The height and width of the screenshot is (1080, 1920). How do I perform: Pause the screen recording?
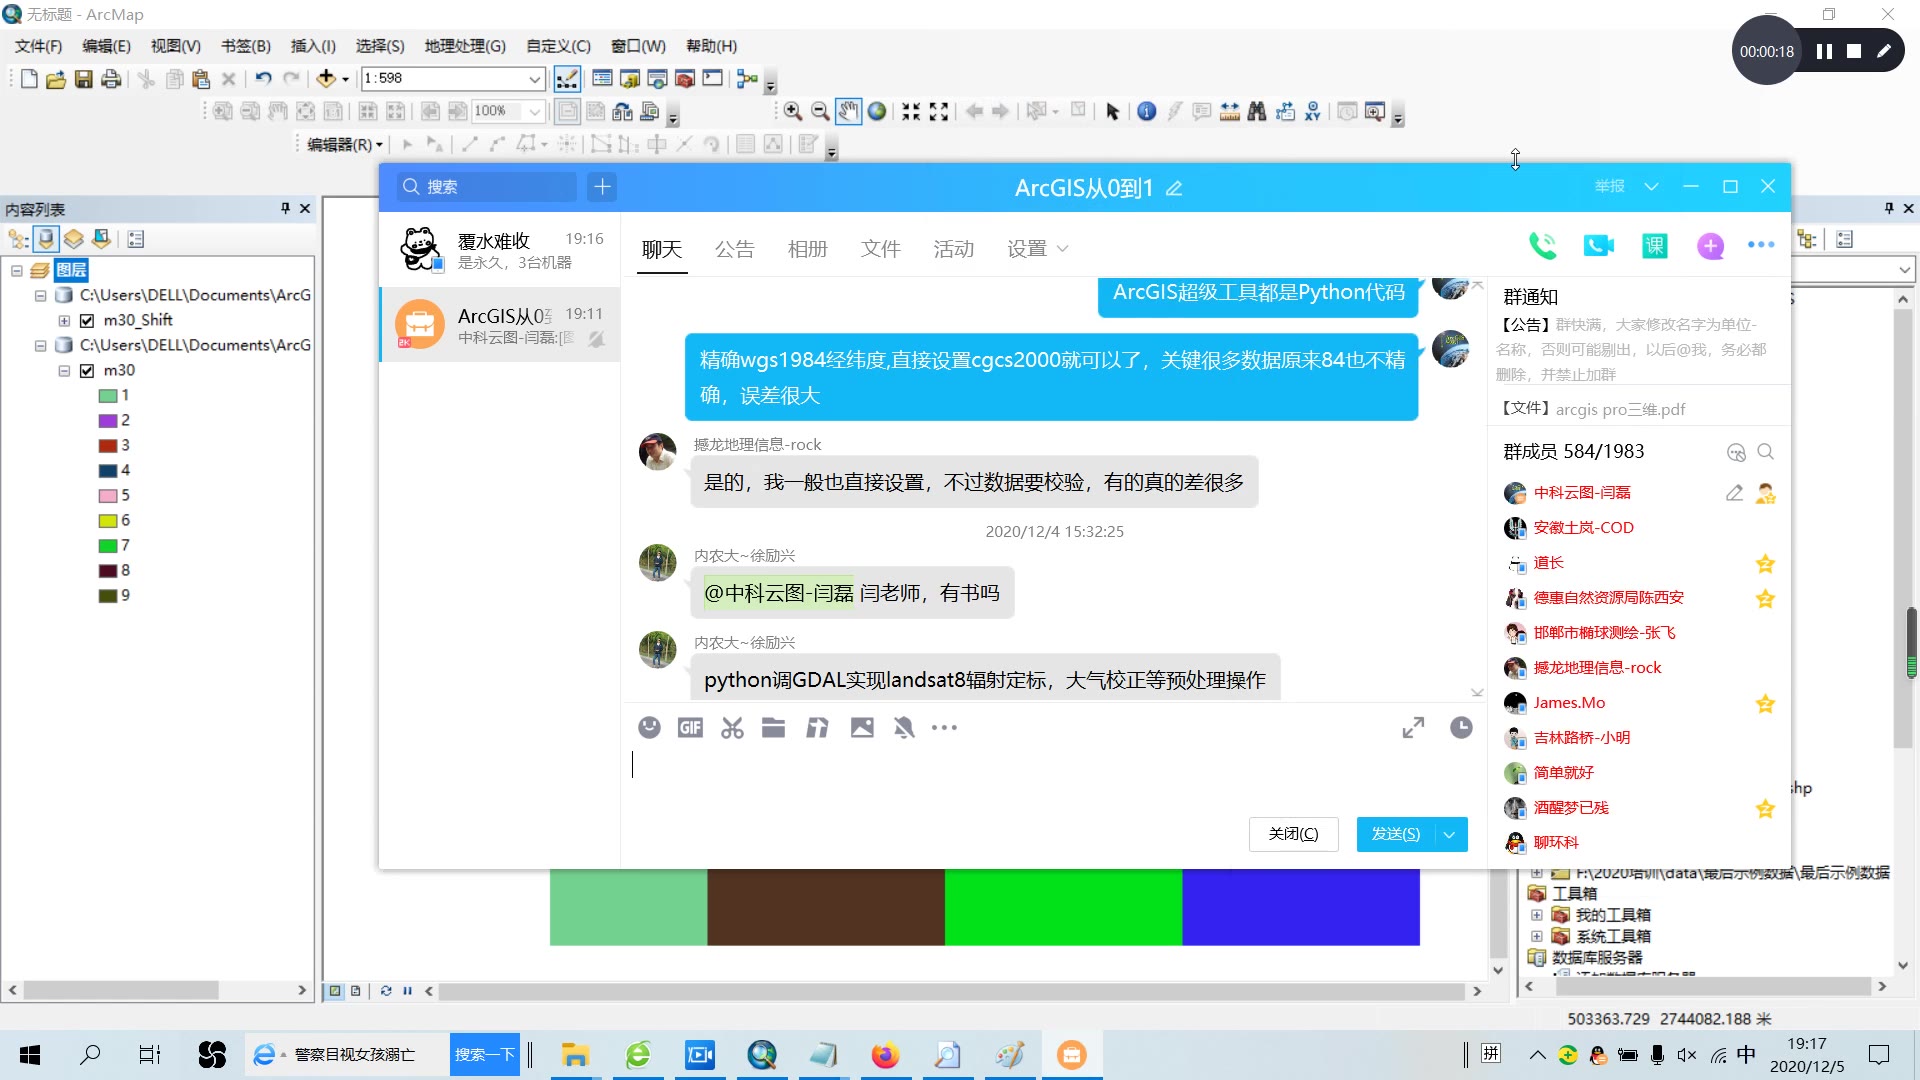click(1824, 52)
